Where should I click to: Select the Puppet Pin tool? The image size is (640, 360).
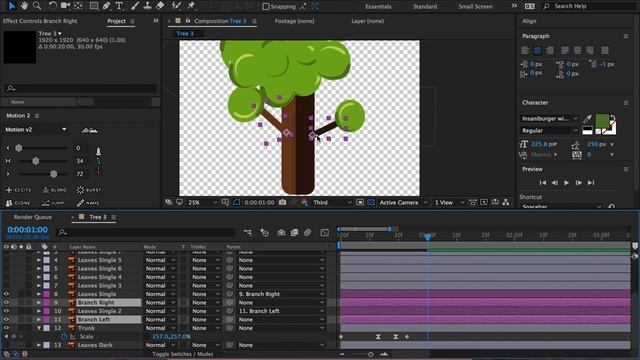[191, 6]
